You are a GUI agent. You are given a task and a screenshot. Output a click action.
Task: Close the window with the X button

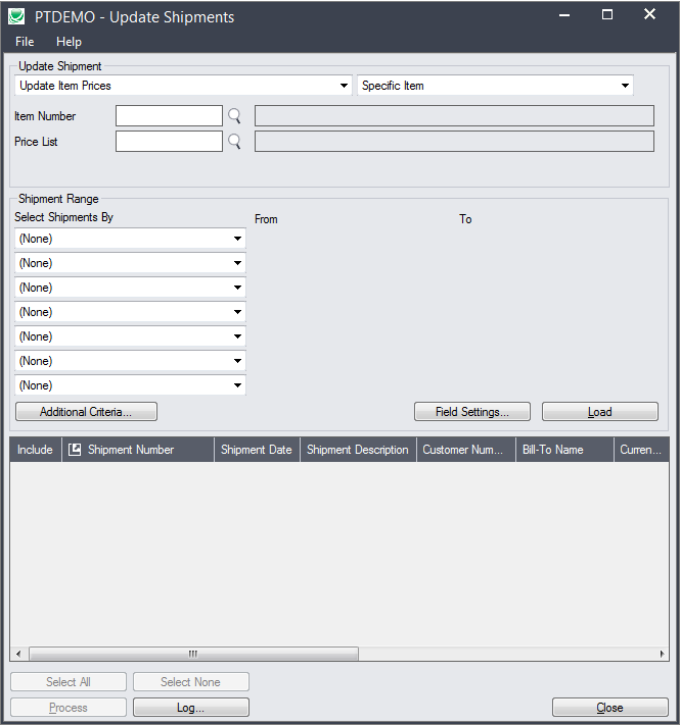pos(650,14)
